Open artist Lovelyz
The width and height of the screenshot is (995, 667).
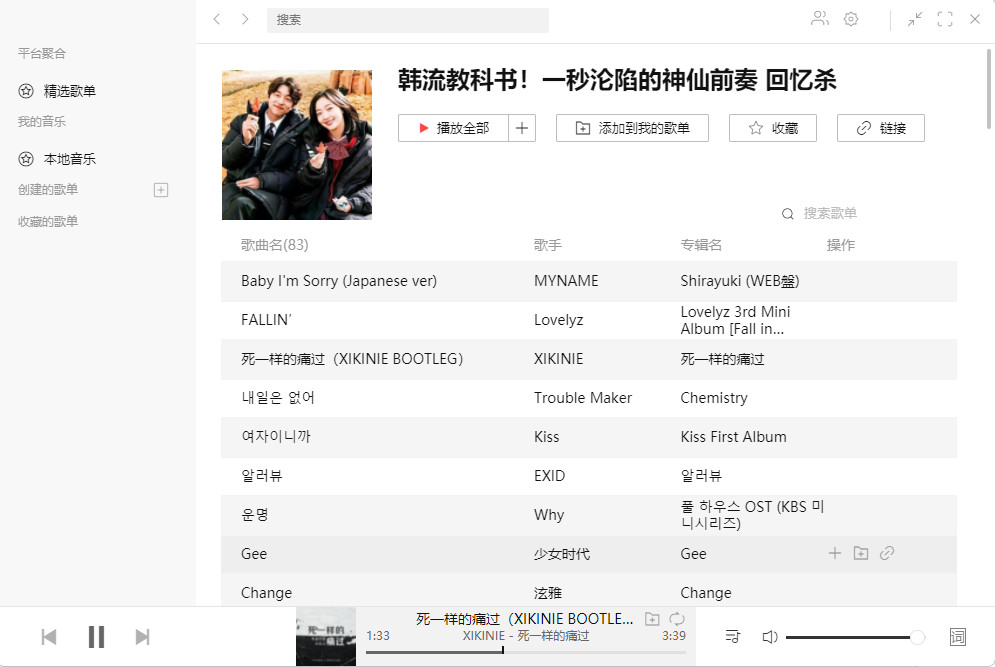tap(558, 320)
